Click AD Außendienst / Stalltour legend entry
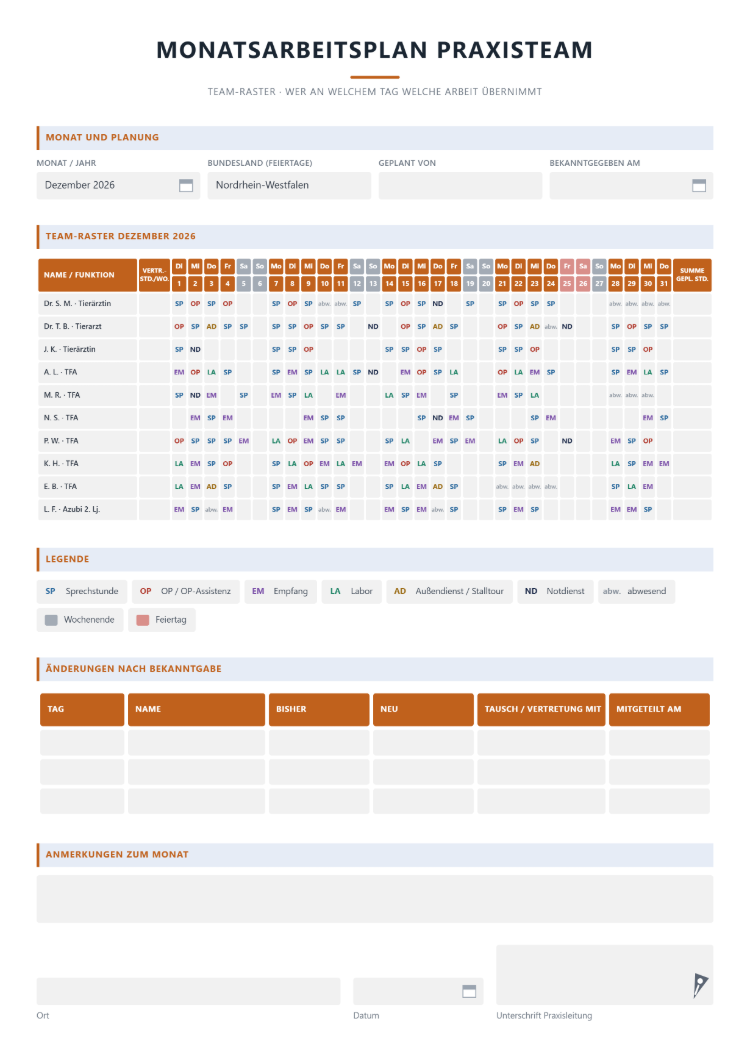 449,592
